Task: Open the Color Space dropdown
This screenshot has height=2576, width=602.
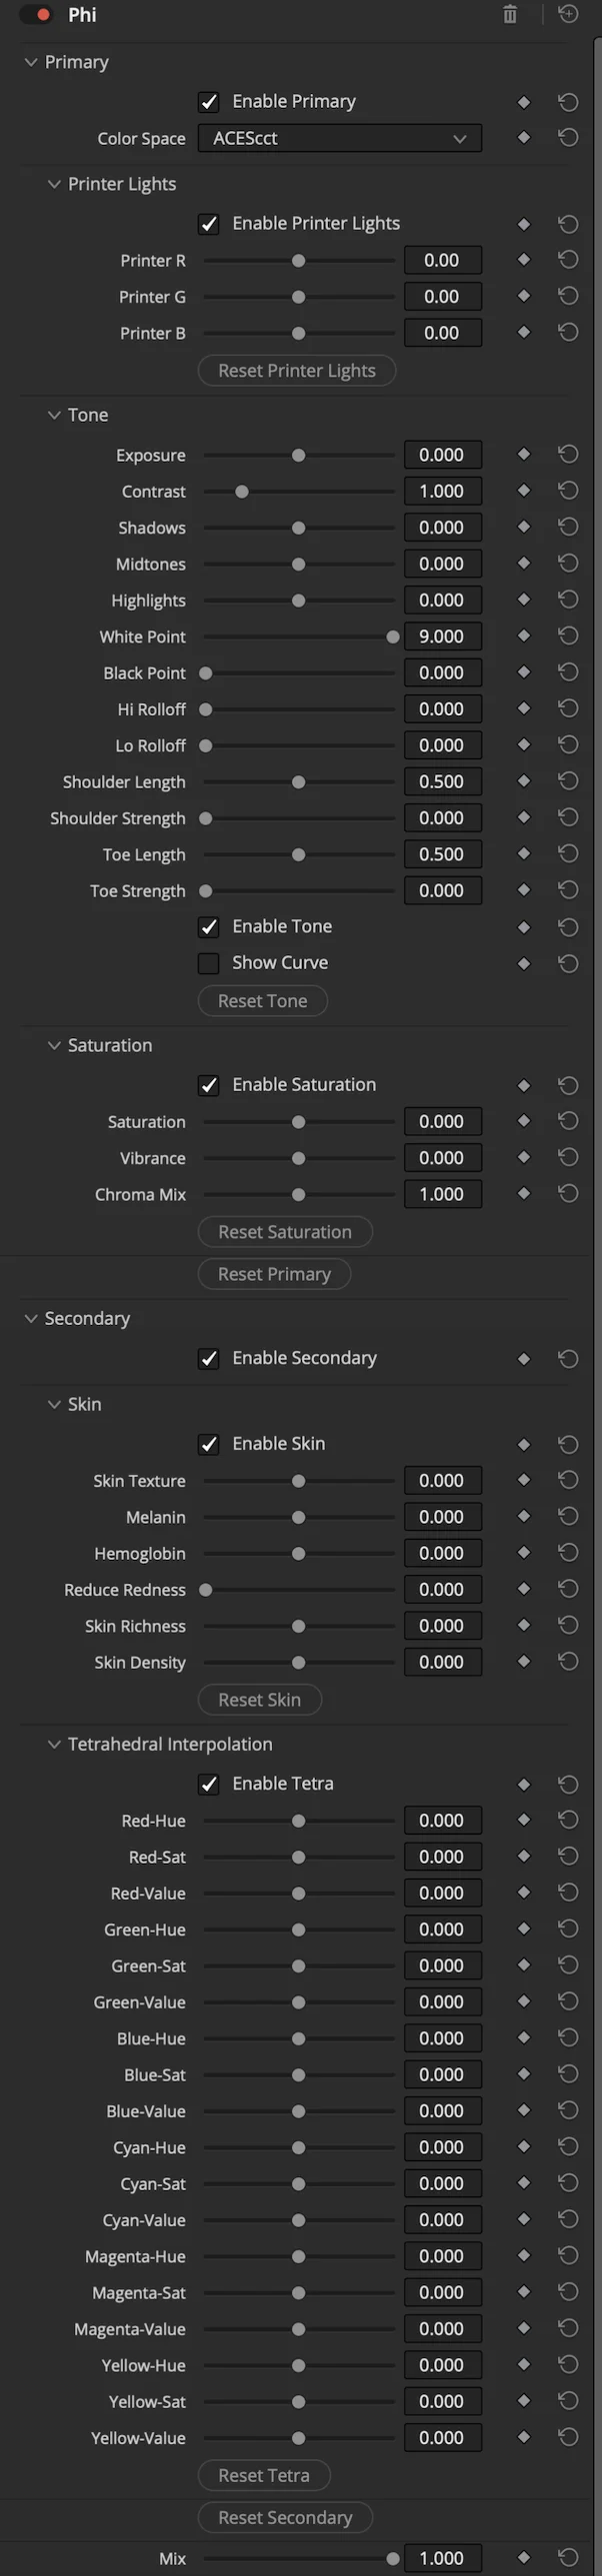Action: tap(340, 138)
